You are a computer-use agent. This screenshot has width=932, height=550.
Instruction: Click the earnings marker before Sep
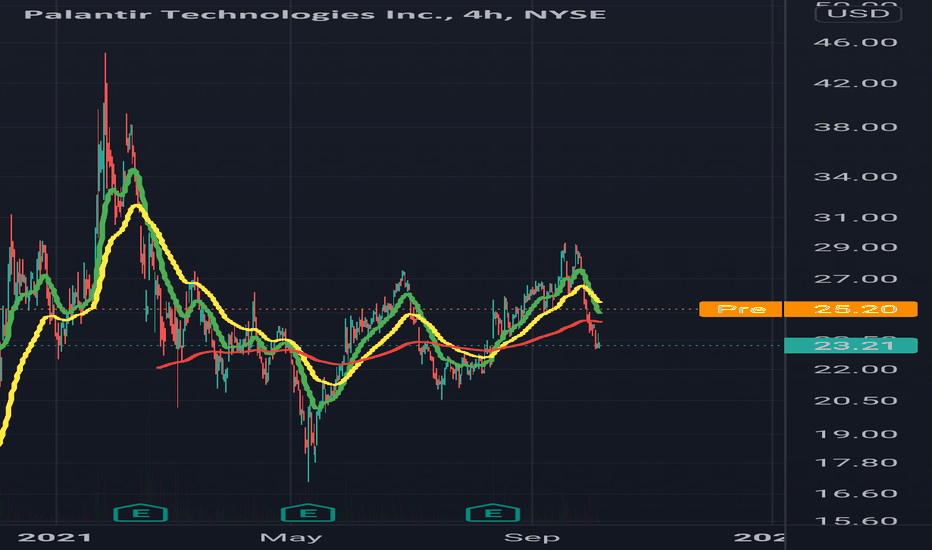(493, 513)
